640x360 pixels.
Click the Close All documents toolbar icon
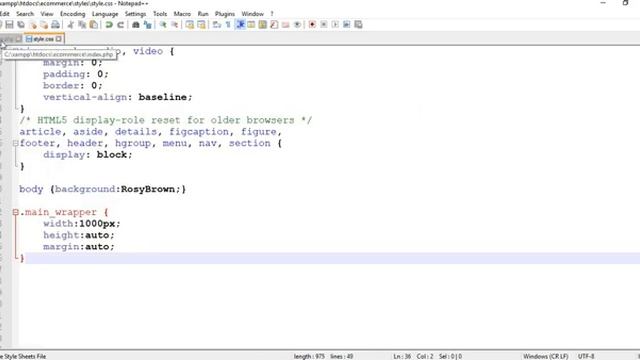(44, 25)
